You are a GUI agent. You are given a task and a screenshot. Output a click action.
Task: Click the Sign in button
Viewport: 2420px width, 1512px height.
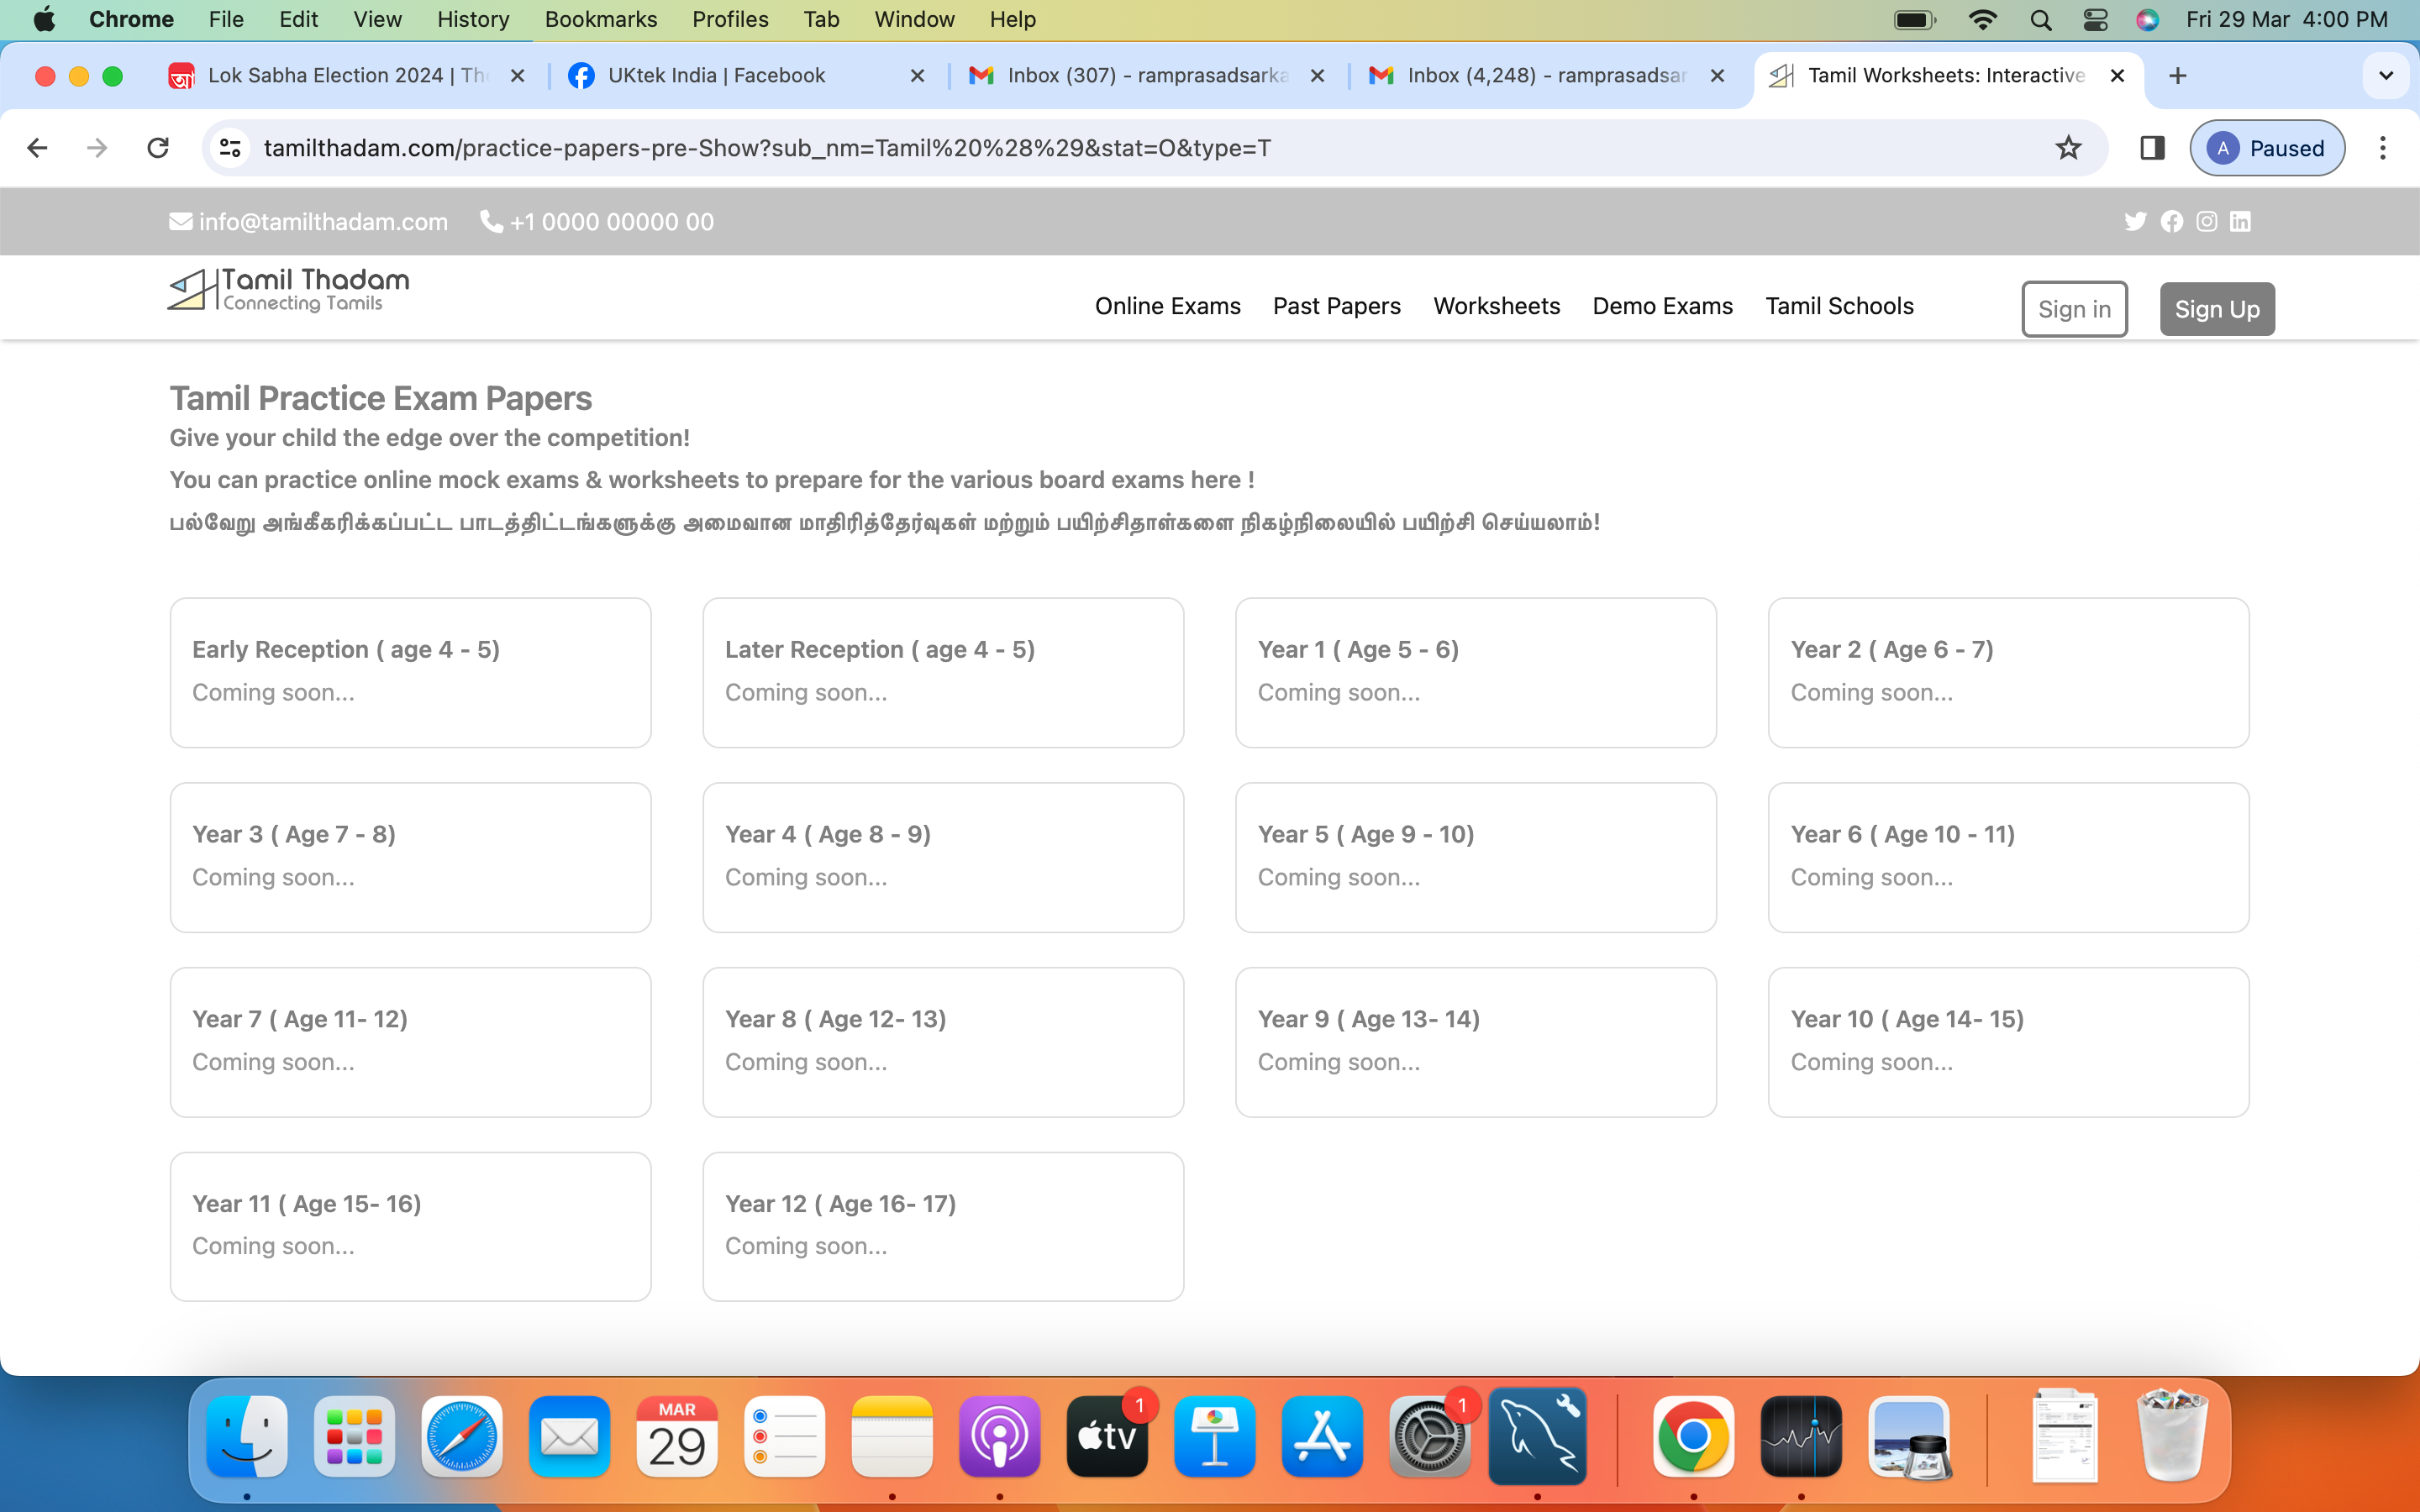pyautogui.click(x=2074, y=309)
